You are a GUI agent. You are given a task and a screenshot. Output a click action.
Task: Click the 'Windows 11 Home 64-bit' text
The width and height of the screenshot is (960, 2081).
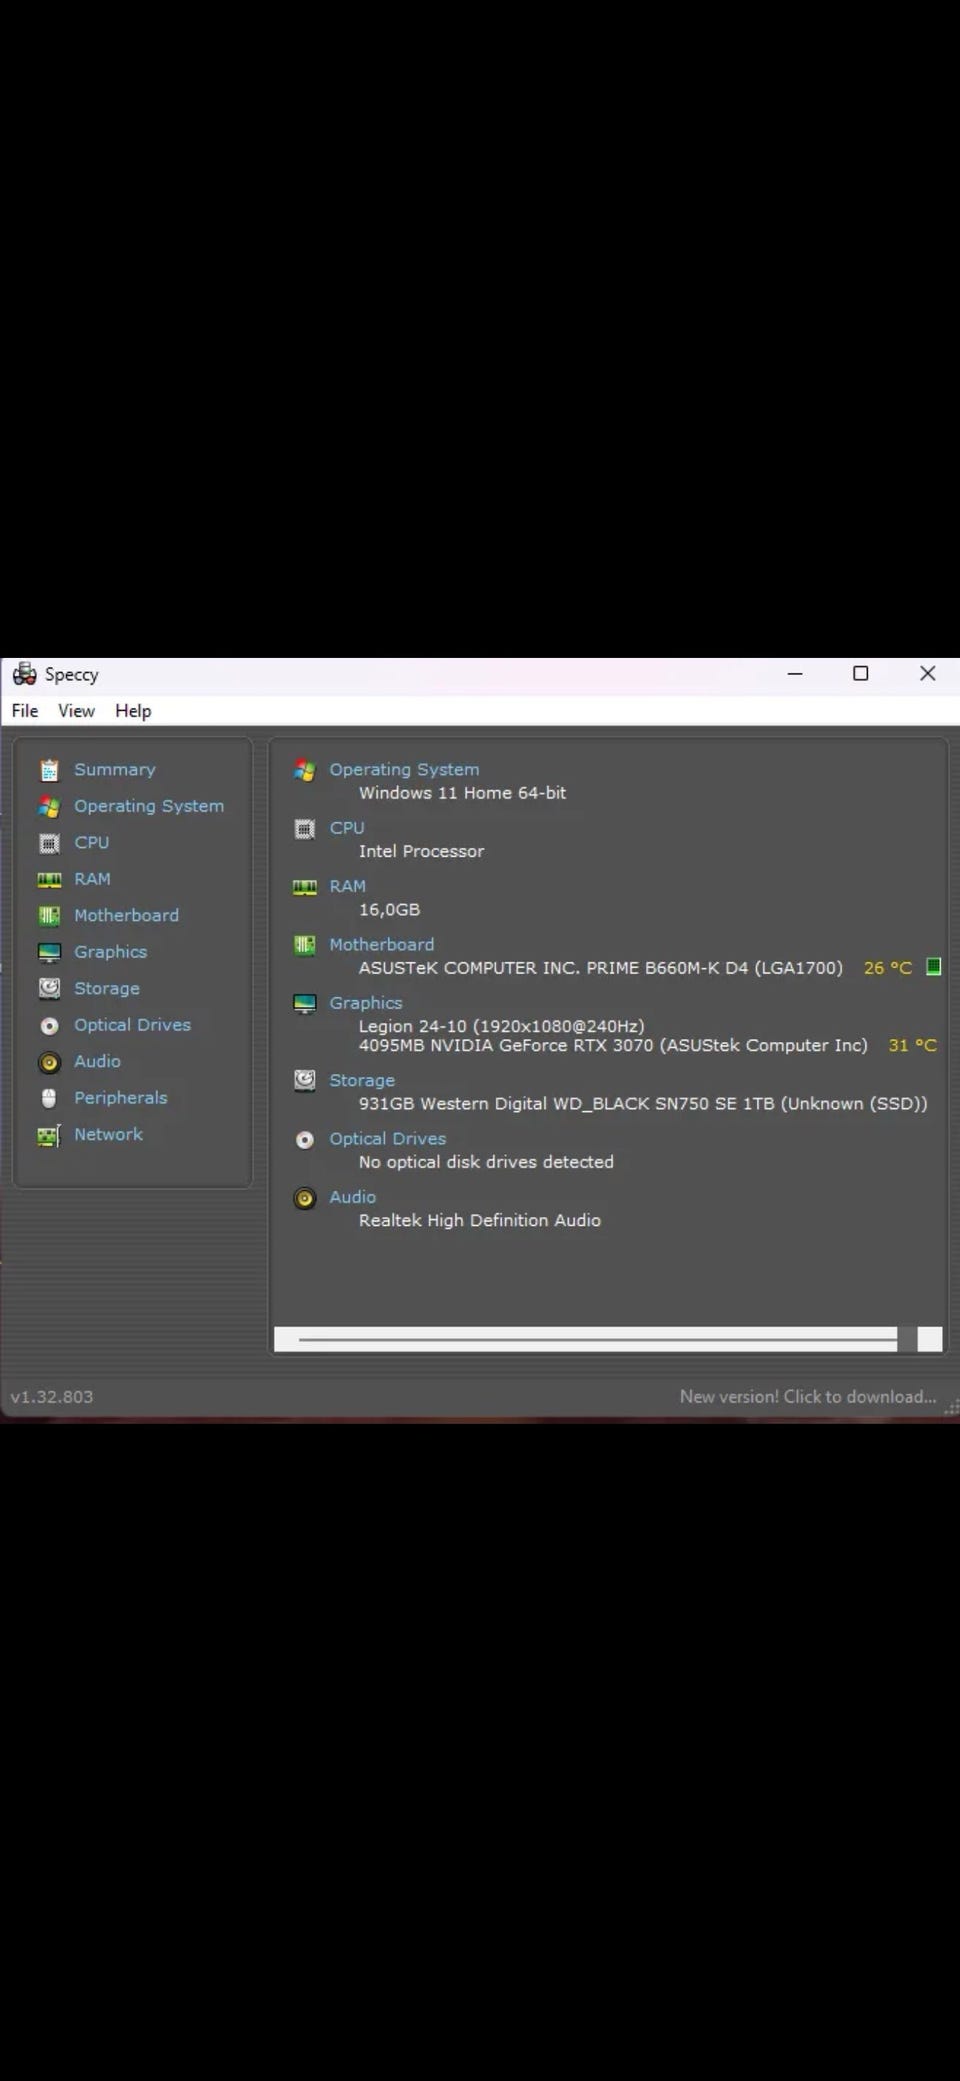point(462,793)
